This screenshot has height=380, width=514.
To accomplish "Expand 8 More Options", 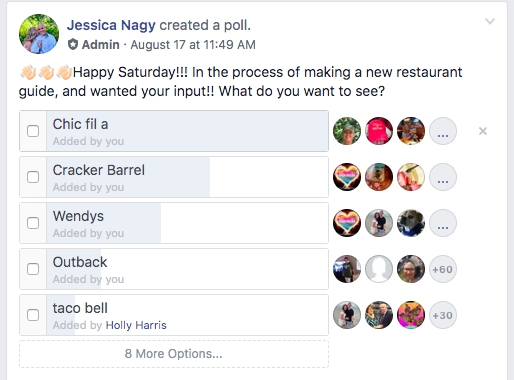I will (x=174, y=354).
